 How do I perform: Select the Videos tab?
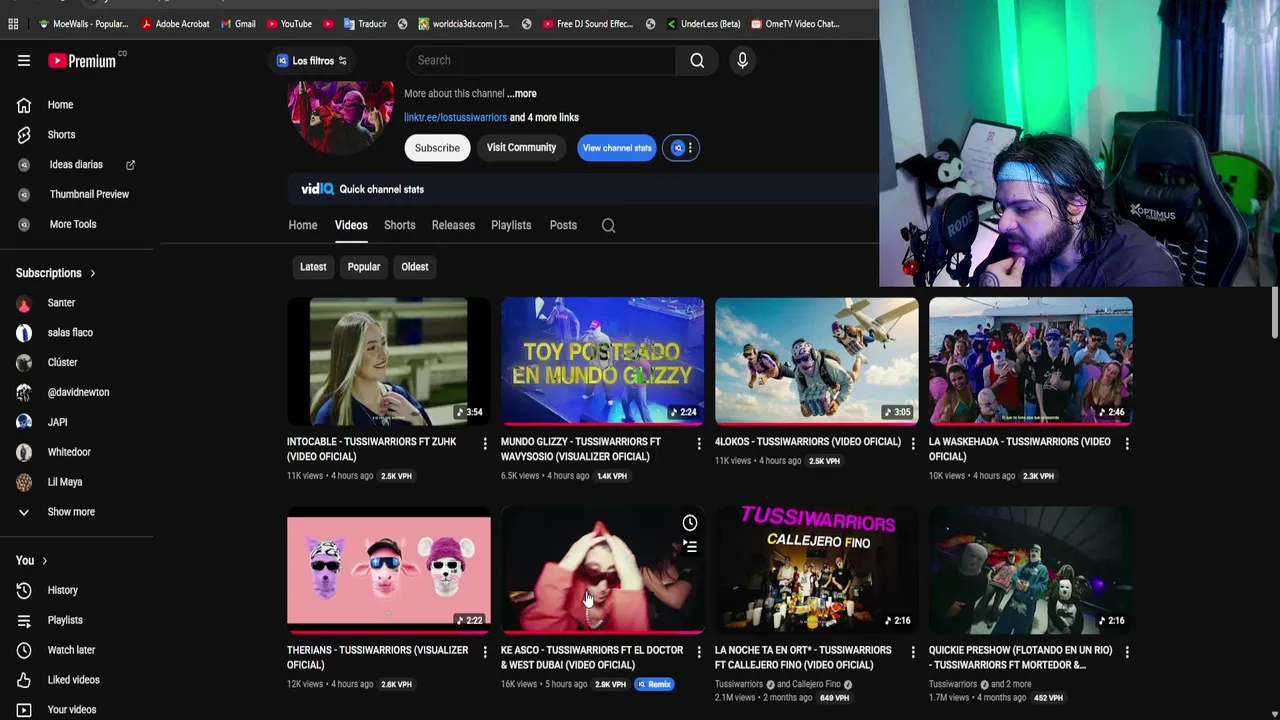point(351,225)
